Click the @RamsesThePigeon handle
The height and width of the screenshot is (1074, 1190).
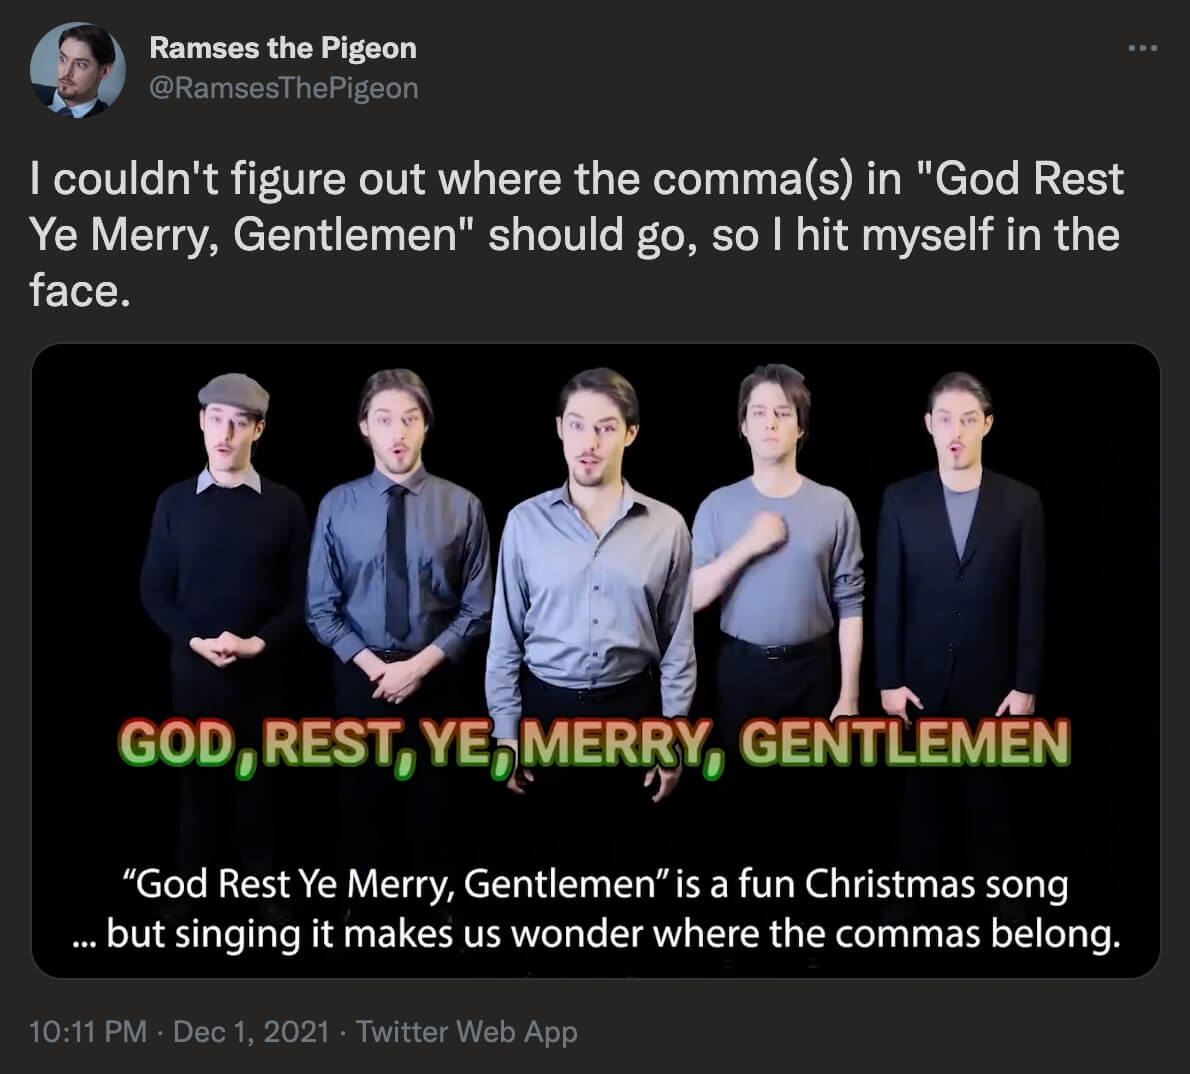(x=284, y=88)
